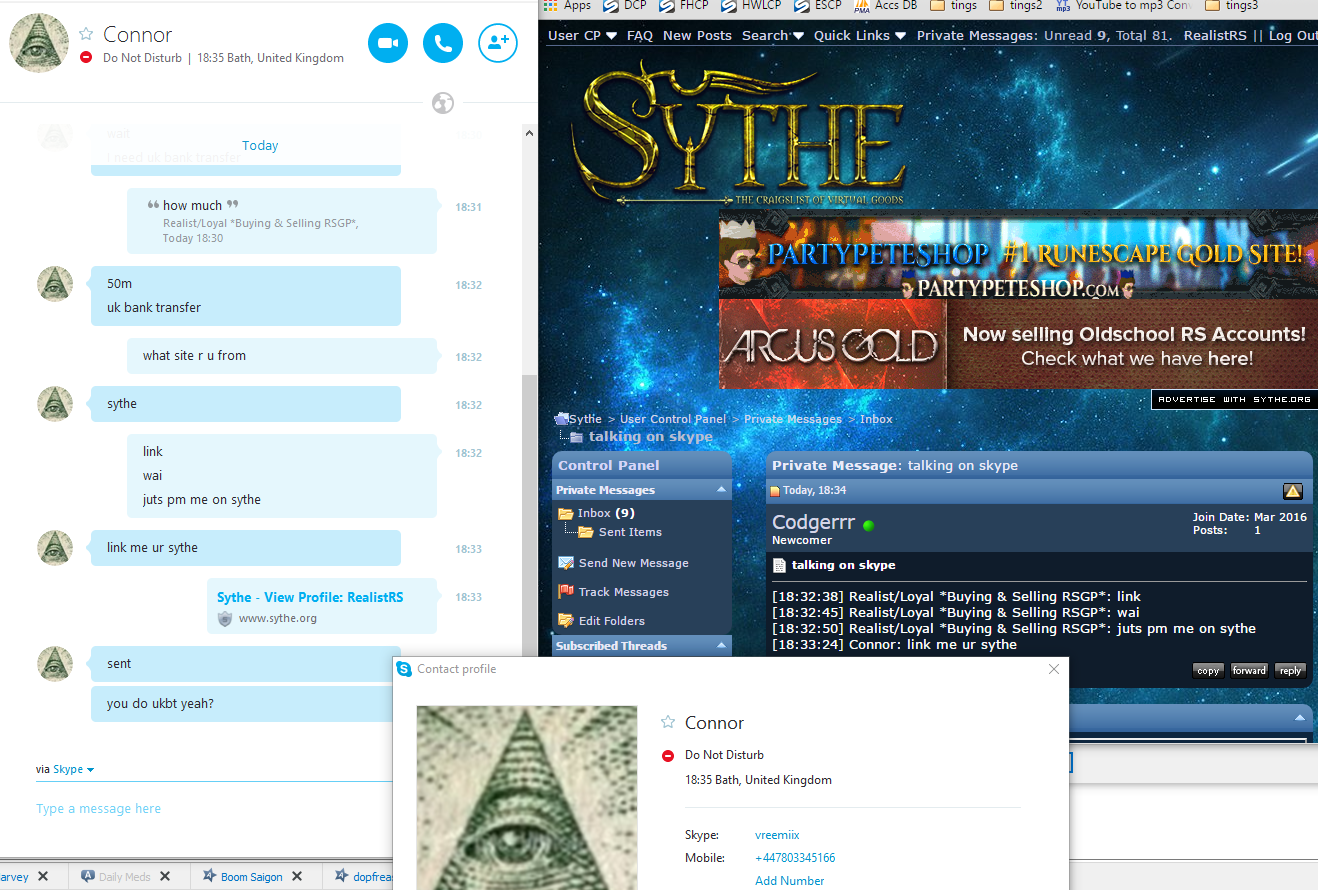The width and height of the screenshot is (1318, 890).
Task: Open the DCP bookmark
Action: (625, 5)
